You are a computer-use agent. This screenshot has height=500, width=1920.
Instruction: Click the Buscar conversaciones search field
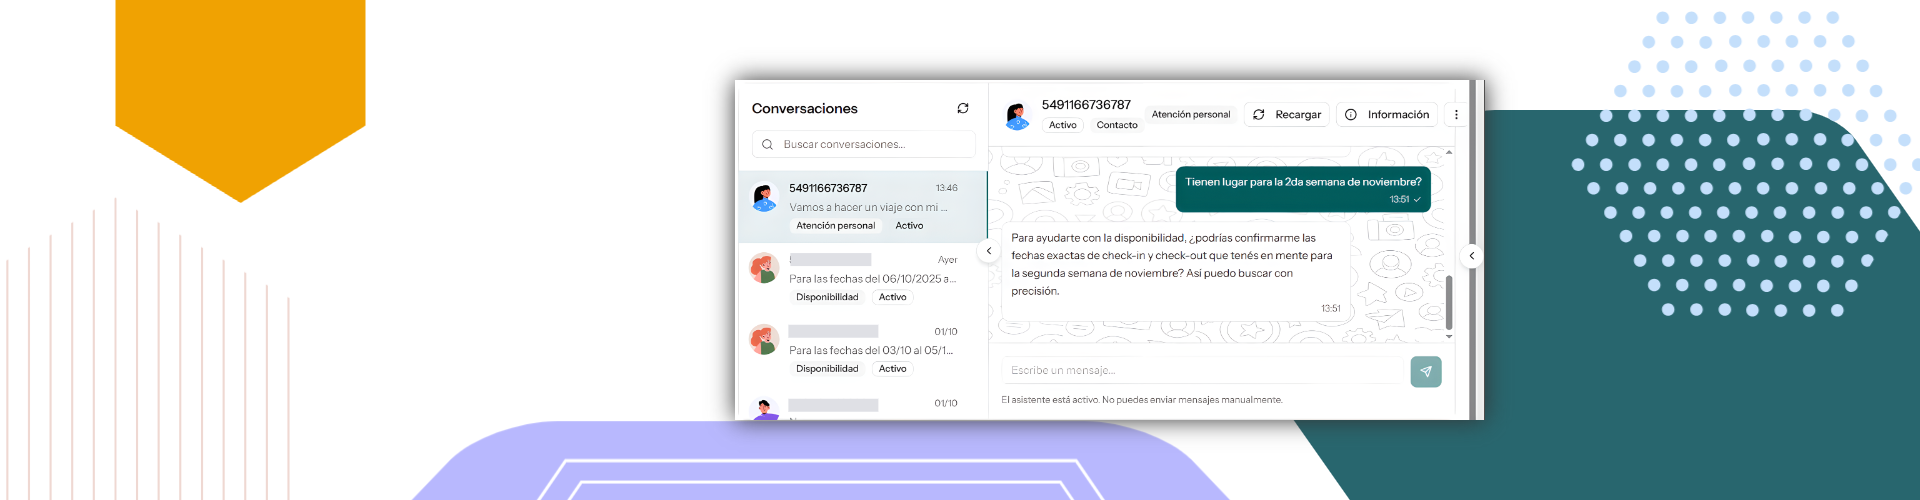click(x=863, y=145)
